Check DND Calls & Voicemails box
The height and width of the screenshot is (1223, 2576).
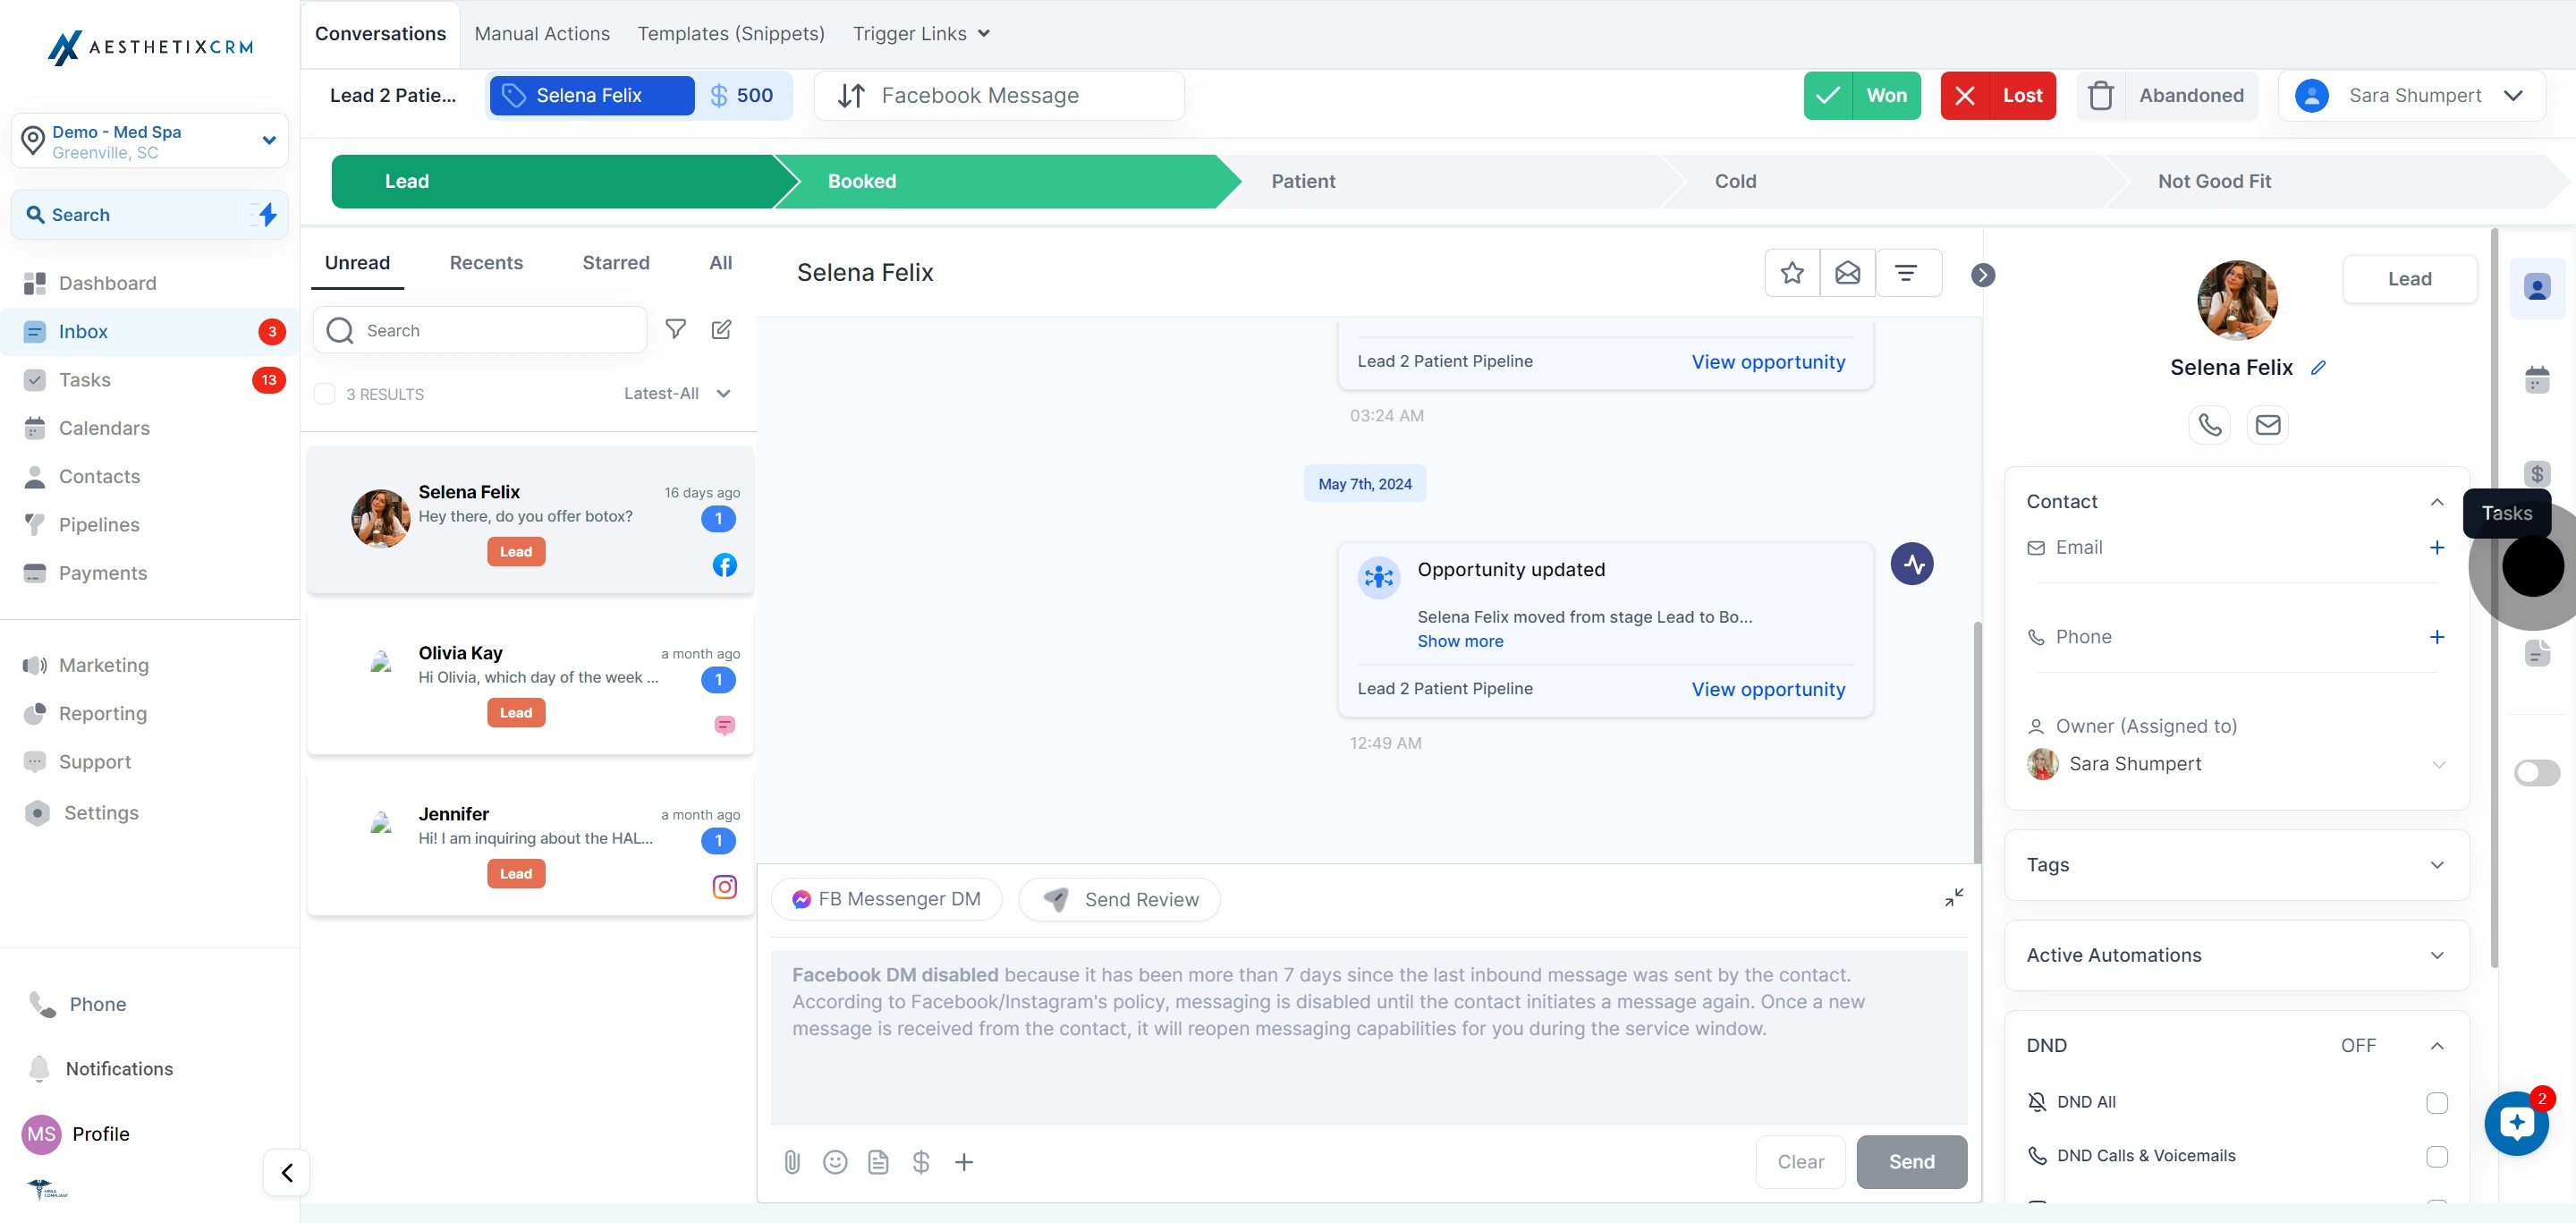pyautogui.click(x=2436, y=1156)
